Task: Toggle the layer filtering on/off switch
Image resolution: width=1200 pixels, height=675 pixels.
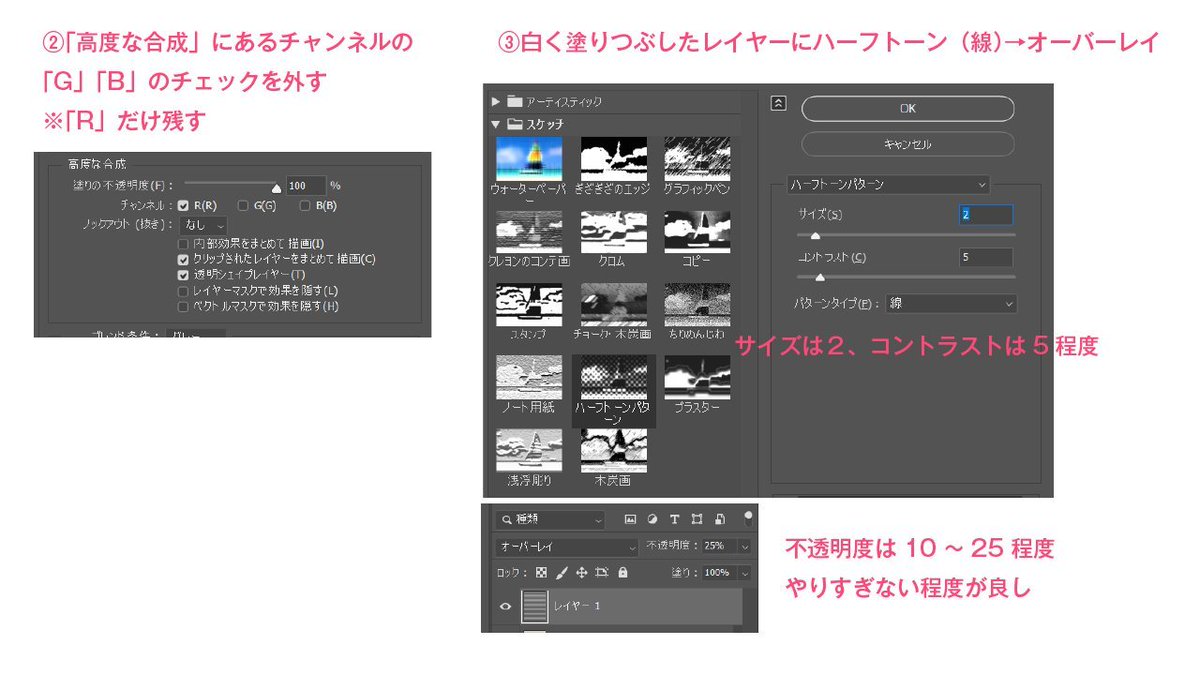Action: pyautogui.click(x=748, y=518)
